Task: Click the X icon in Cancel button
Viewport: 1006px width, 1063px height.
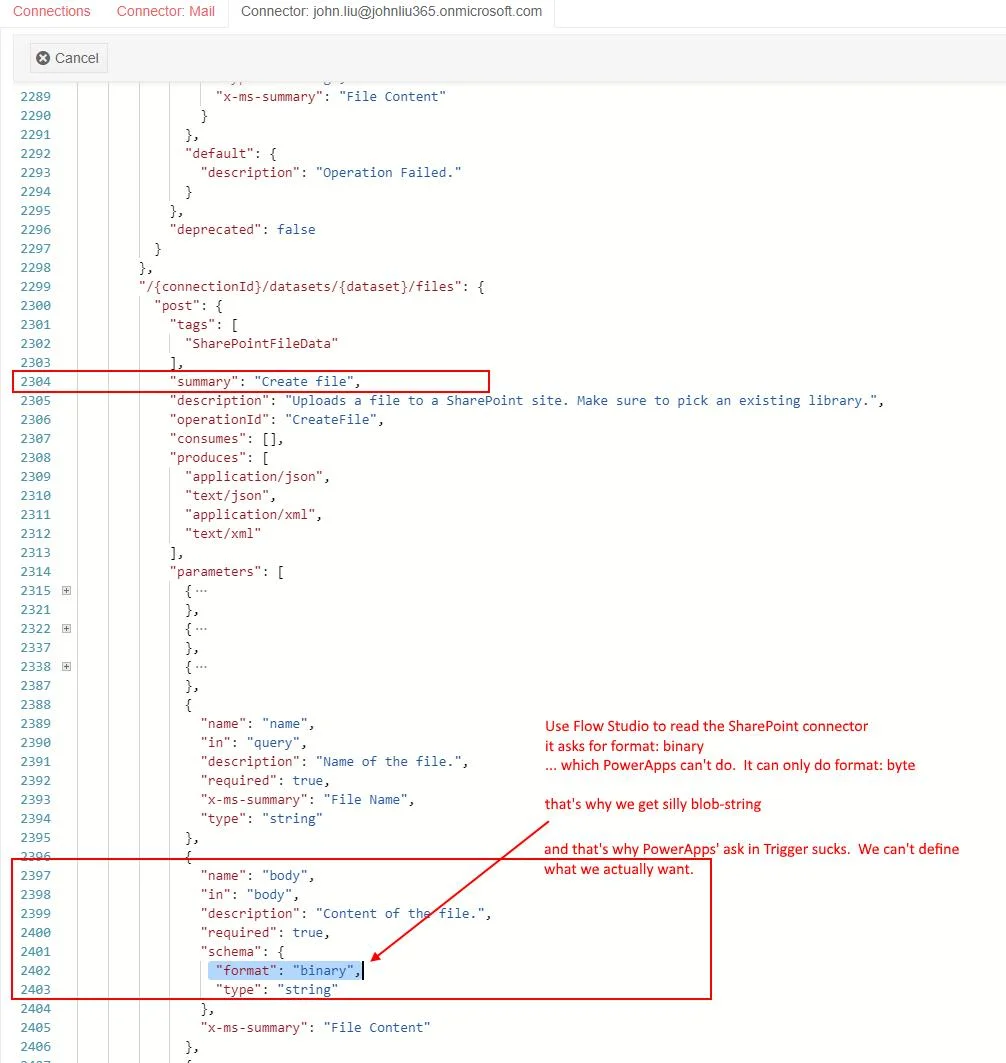Action: [43, 58]
